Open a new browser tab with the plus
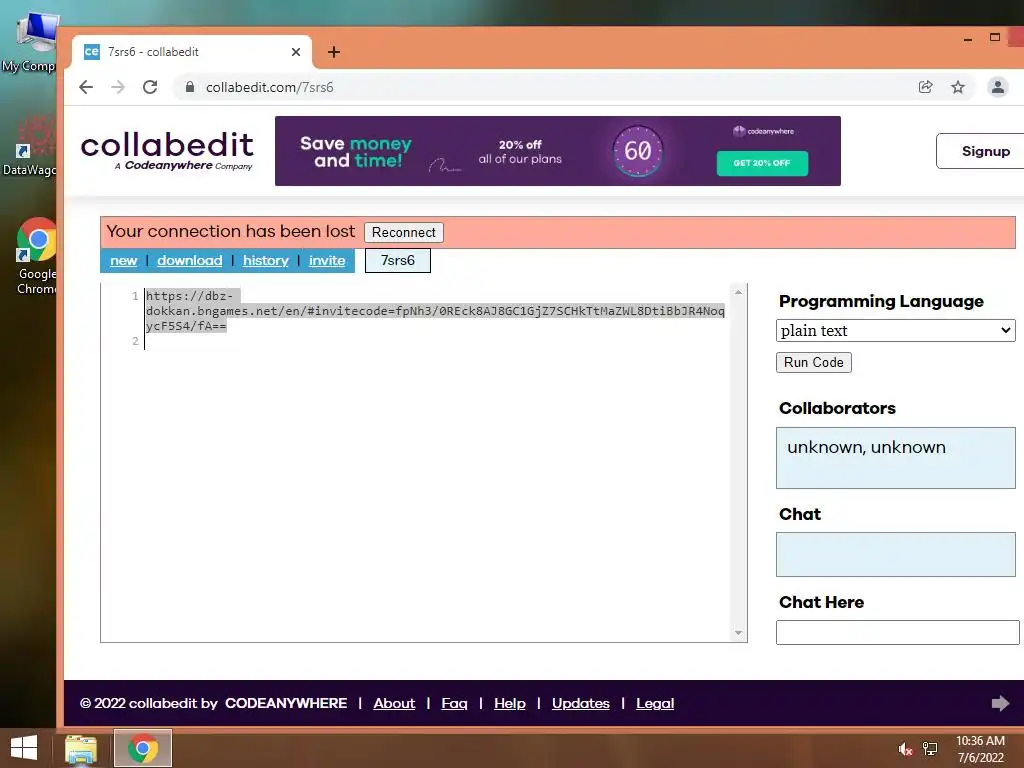 tap(334, 52)
